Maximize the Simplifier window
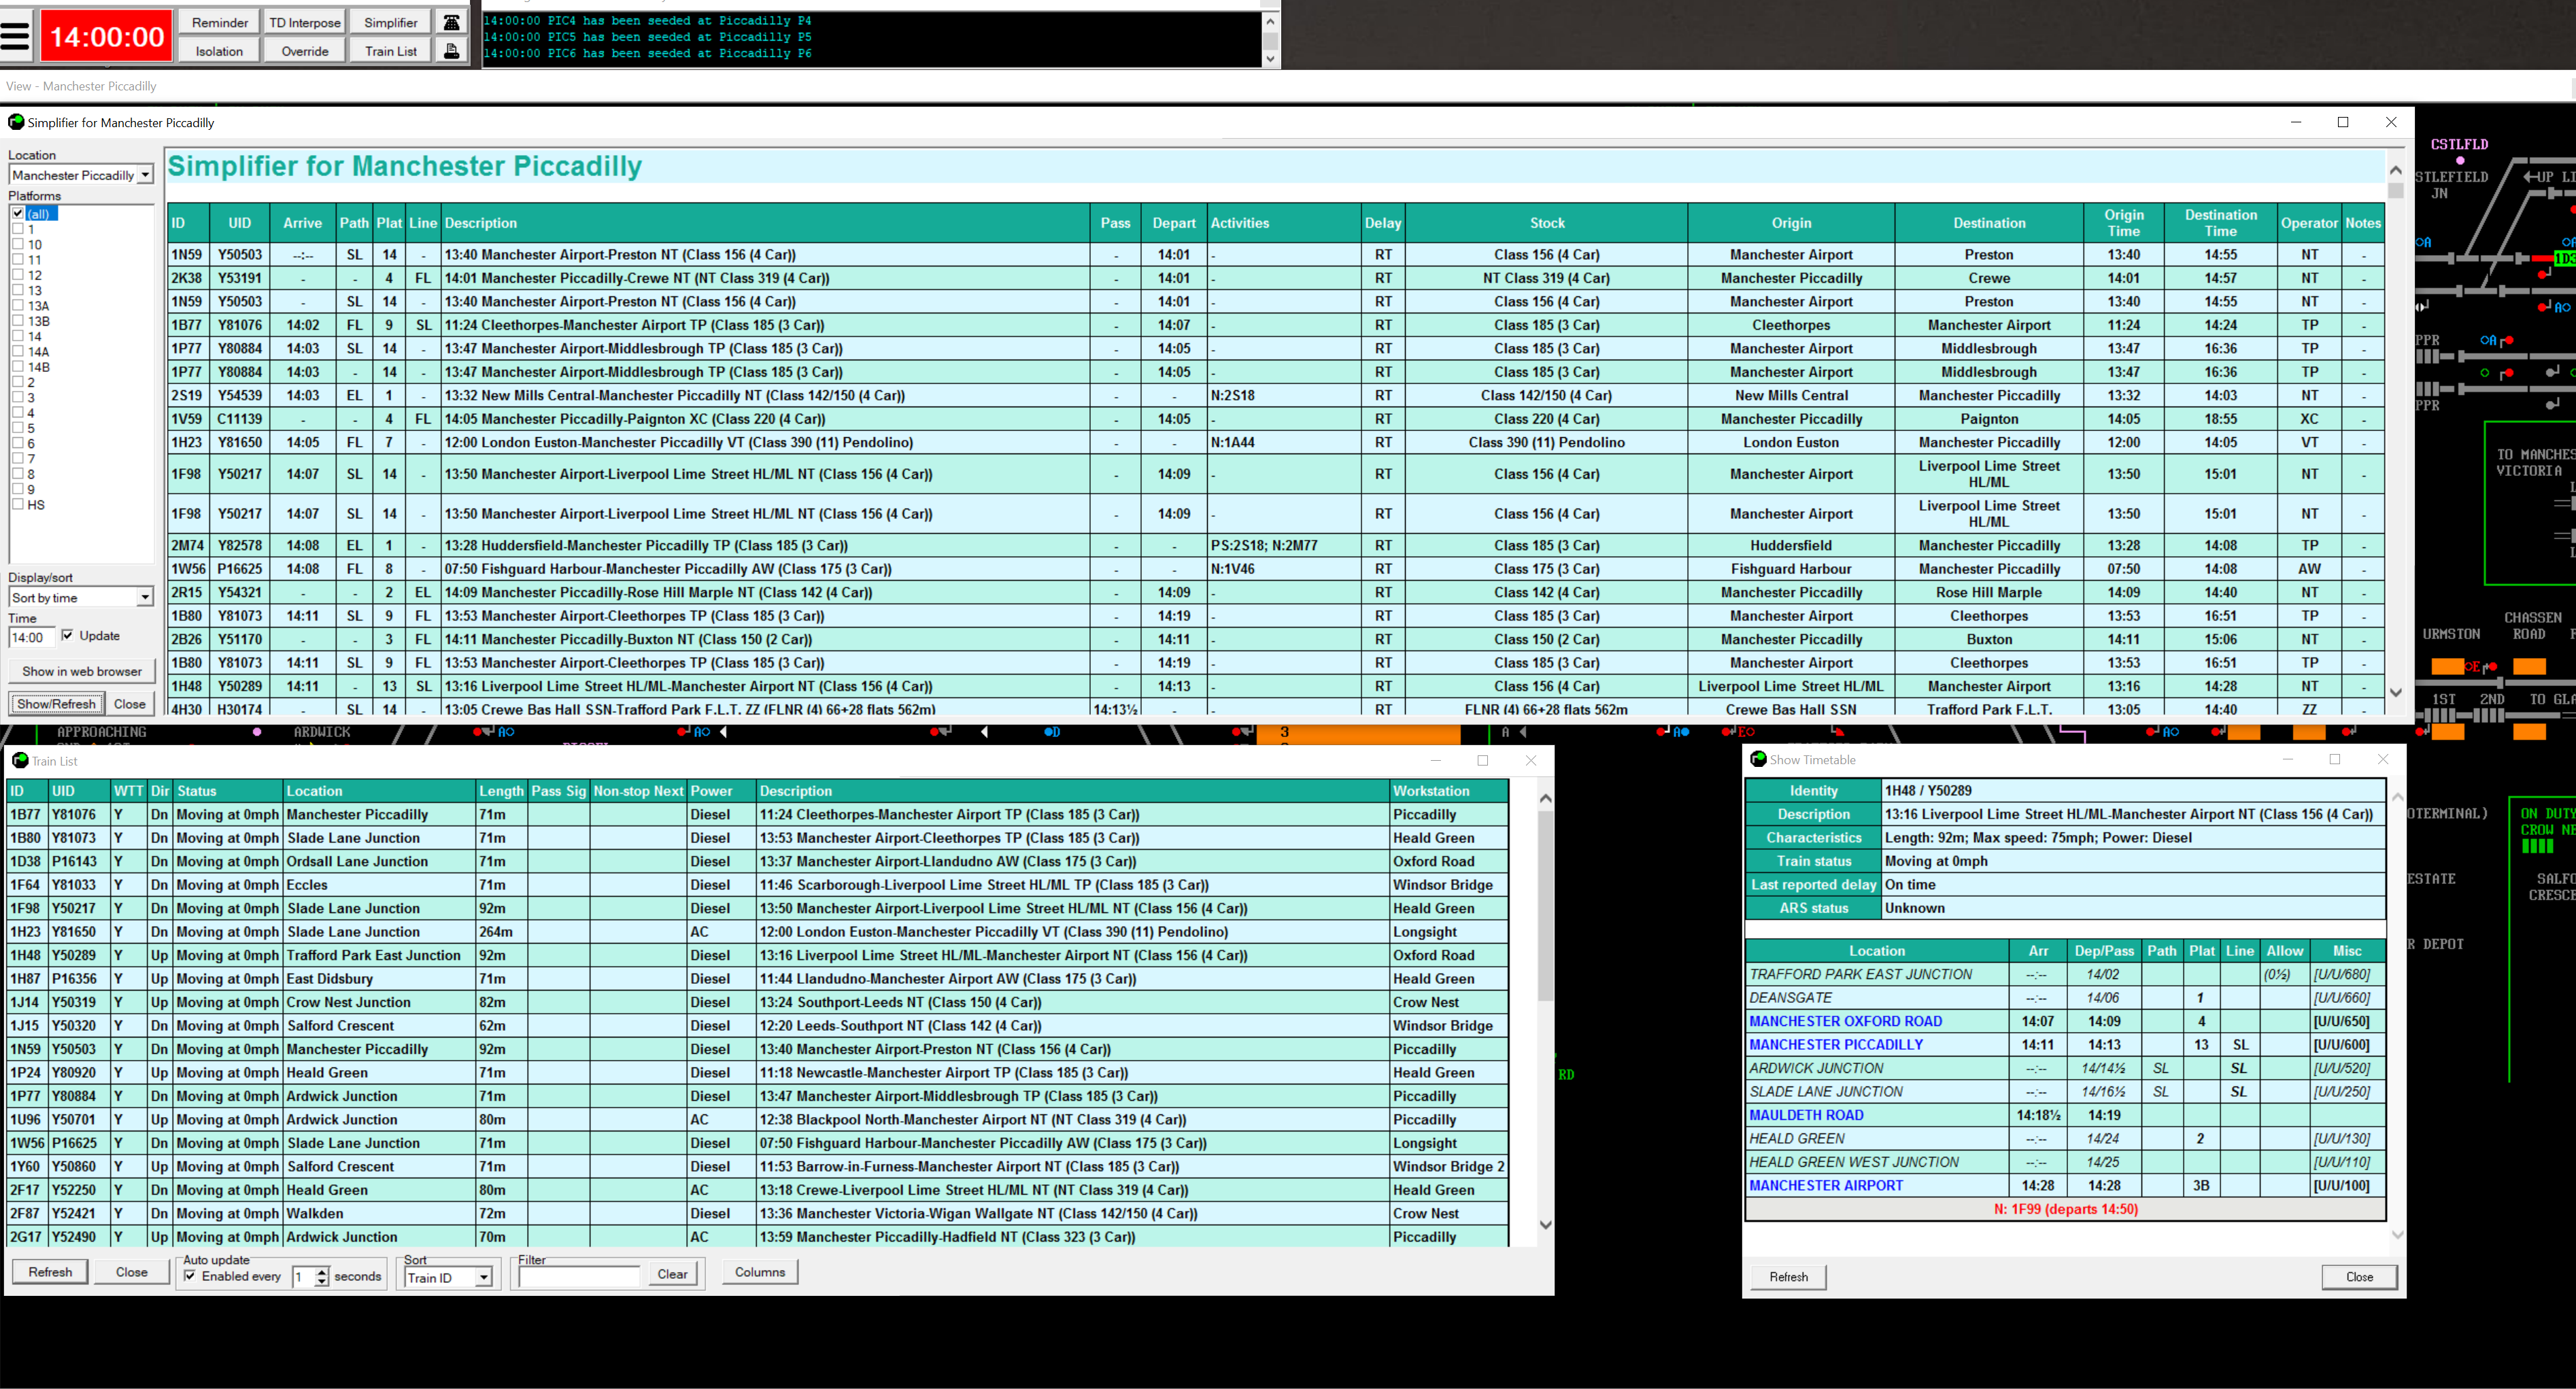This screenshot has height=1389, width=2576. (x=2342, y=122)
